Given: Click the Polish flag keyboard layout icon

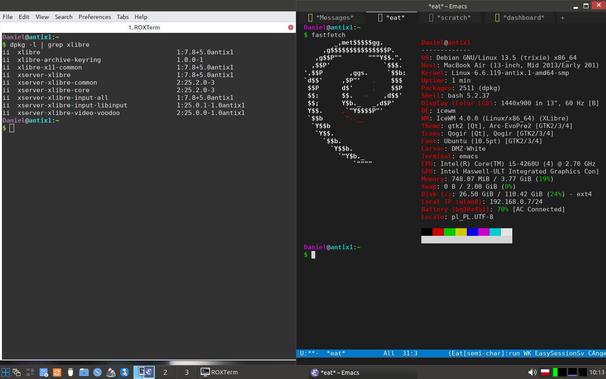Looking at the screenshot, I should [x=545, y=372].
